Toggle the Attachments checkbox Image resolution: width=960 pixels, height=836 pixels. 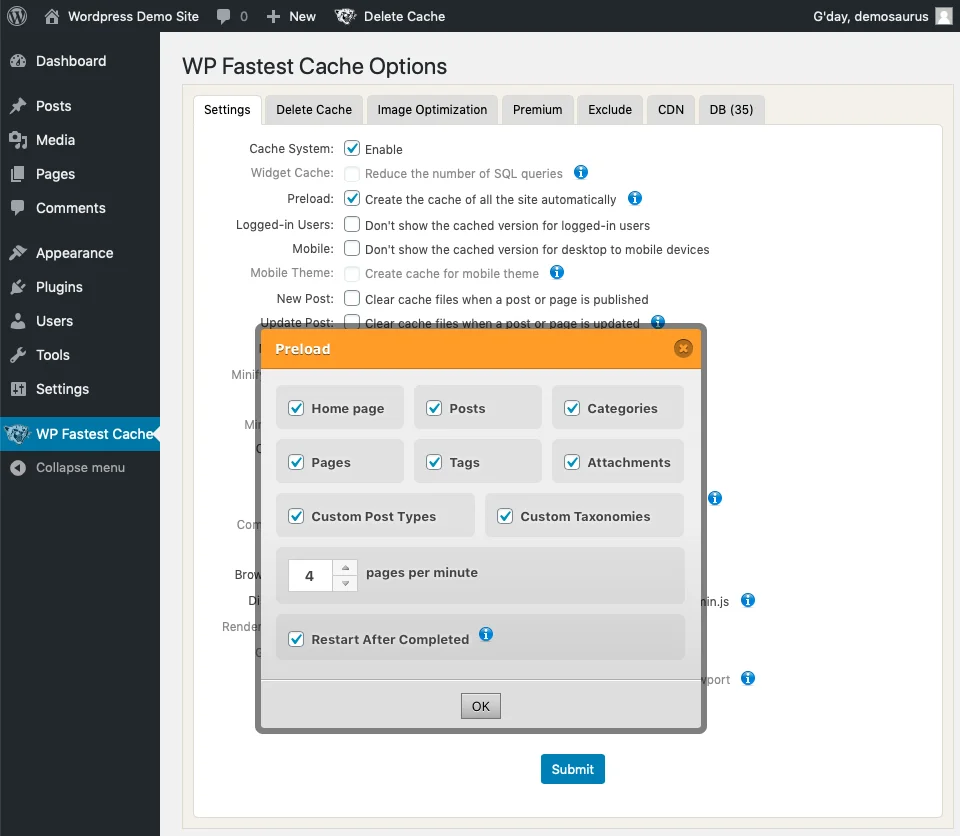[572, 462]
